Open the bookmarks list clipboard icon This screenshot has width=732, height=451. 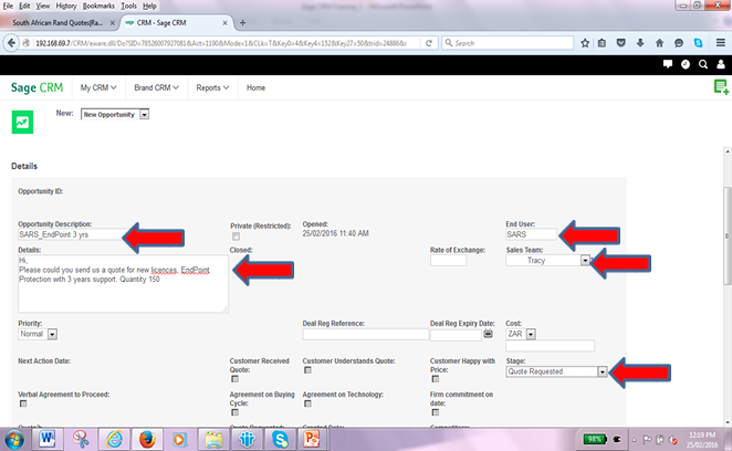pyautogui.click(x=602, y=43)
